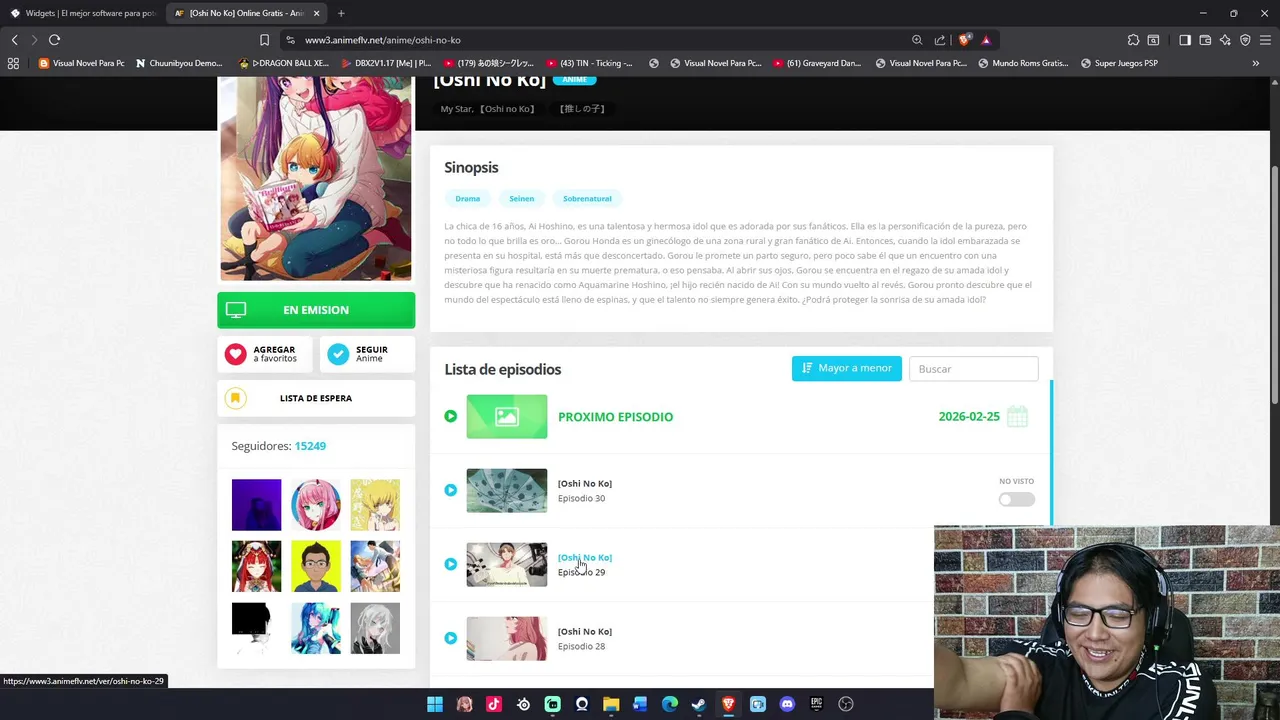This screenshot has width=1280, height=720.
Task: Click the PROXIMO EPISODIO label
Action: point(615,417)
